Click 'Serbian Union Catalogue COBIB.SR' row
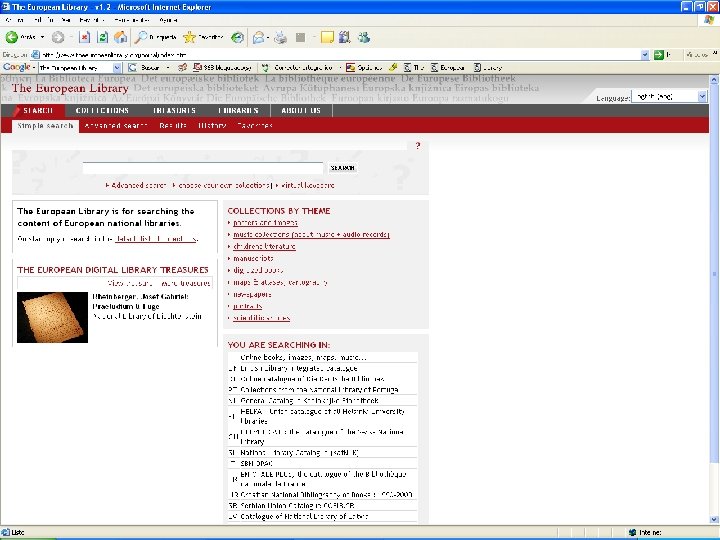The width and height of the screenshot is (720, 540). coord(322,506)
